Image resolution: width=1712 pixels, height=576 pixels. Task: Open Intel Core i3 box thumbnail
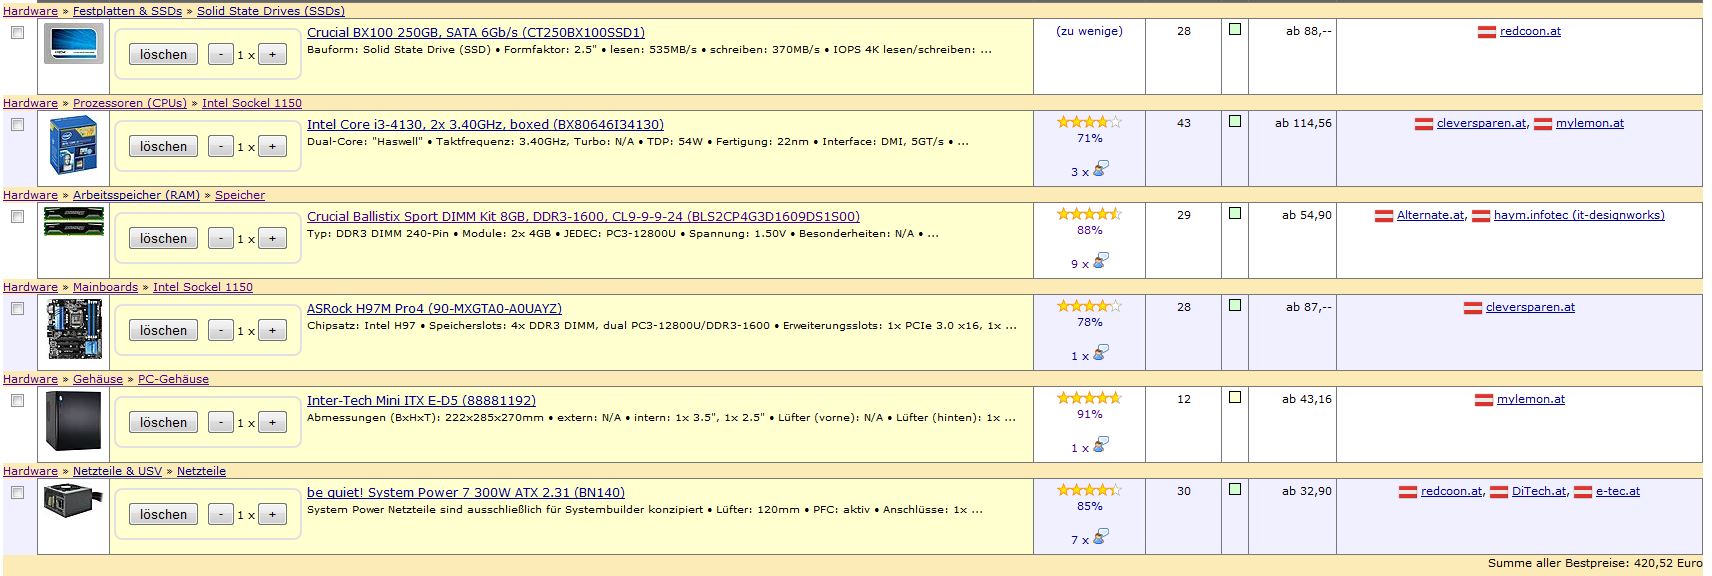coord(73,145)
